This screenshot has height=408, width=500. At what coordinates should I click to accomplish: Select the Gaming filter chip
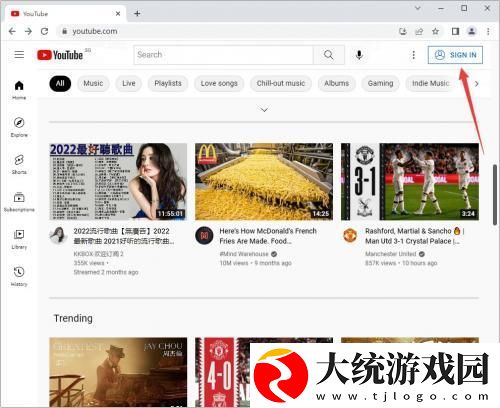tap(380, 83)
